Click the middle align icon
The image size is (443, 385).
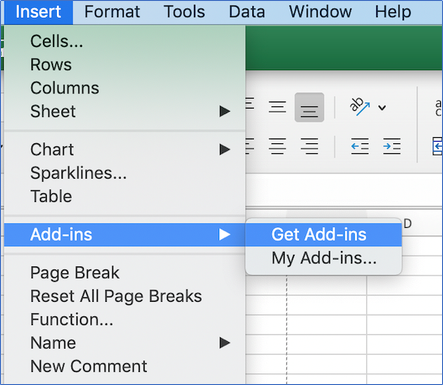click(x=277, y=107)
